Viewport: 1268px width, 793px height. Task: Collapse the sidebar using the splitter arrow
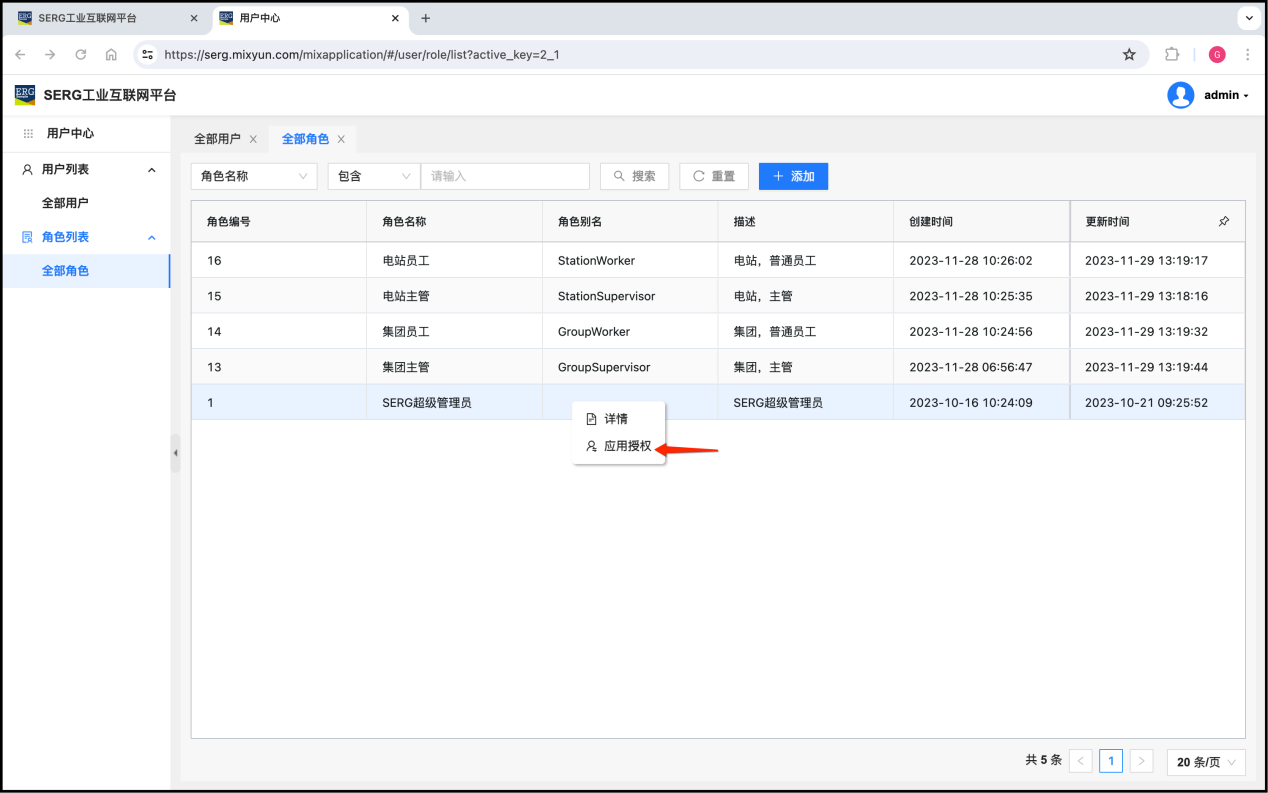pos(175,453)
